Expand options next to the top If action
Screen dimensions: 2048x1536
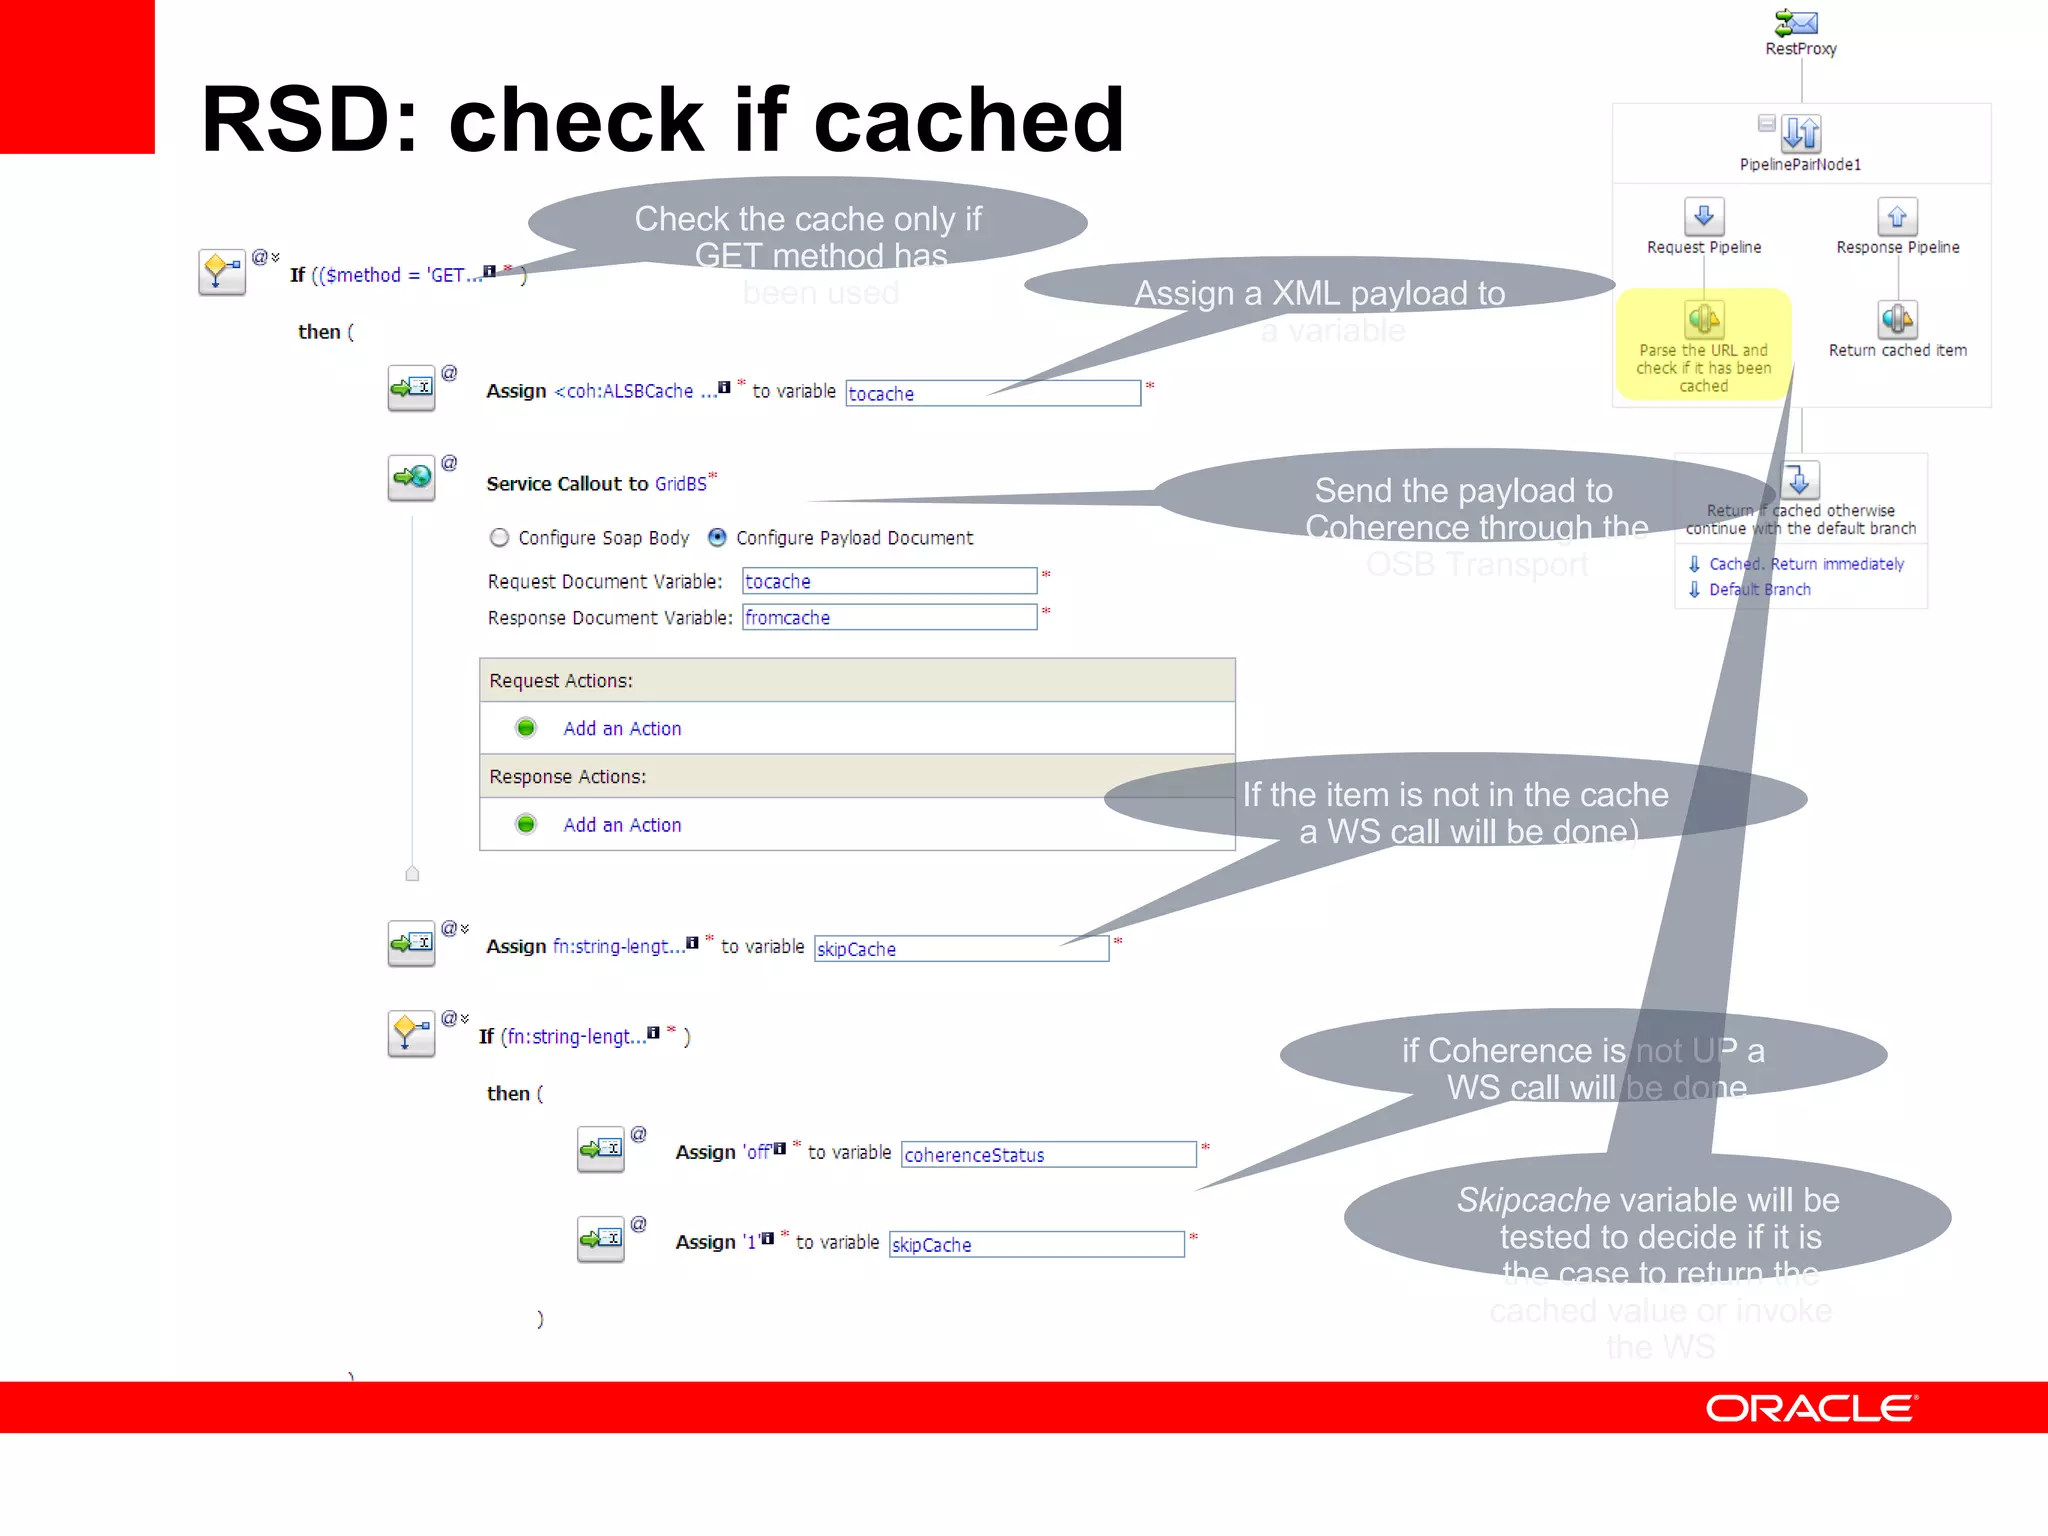click(x=276, y=257)
